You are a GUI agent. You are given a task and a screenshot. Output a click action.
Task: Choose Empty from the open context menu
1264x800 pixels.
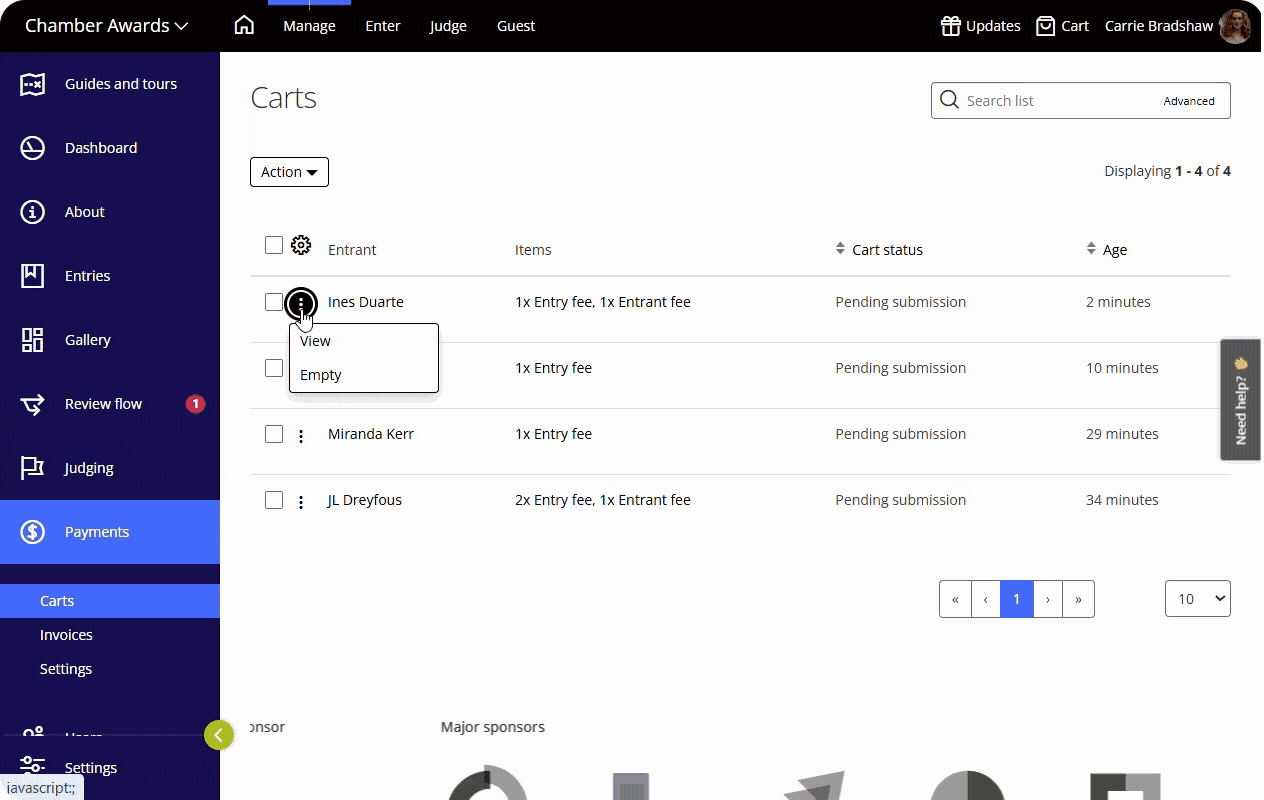click(x=320, y=374)
